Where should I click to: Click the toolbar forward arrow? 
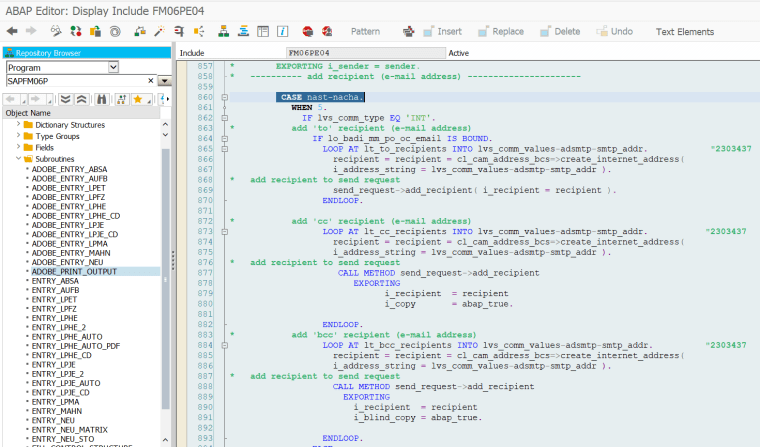coord(31,32)
